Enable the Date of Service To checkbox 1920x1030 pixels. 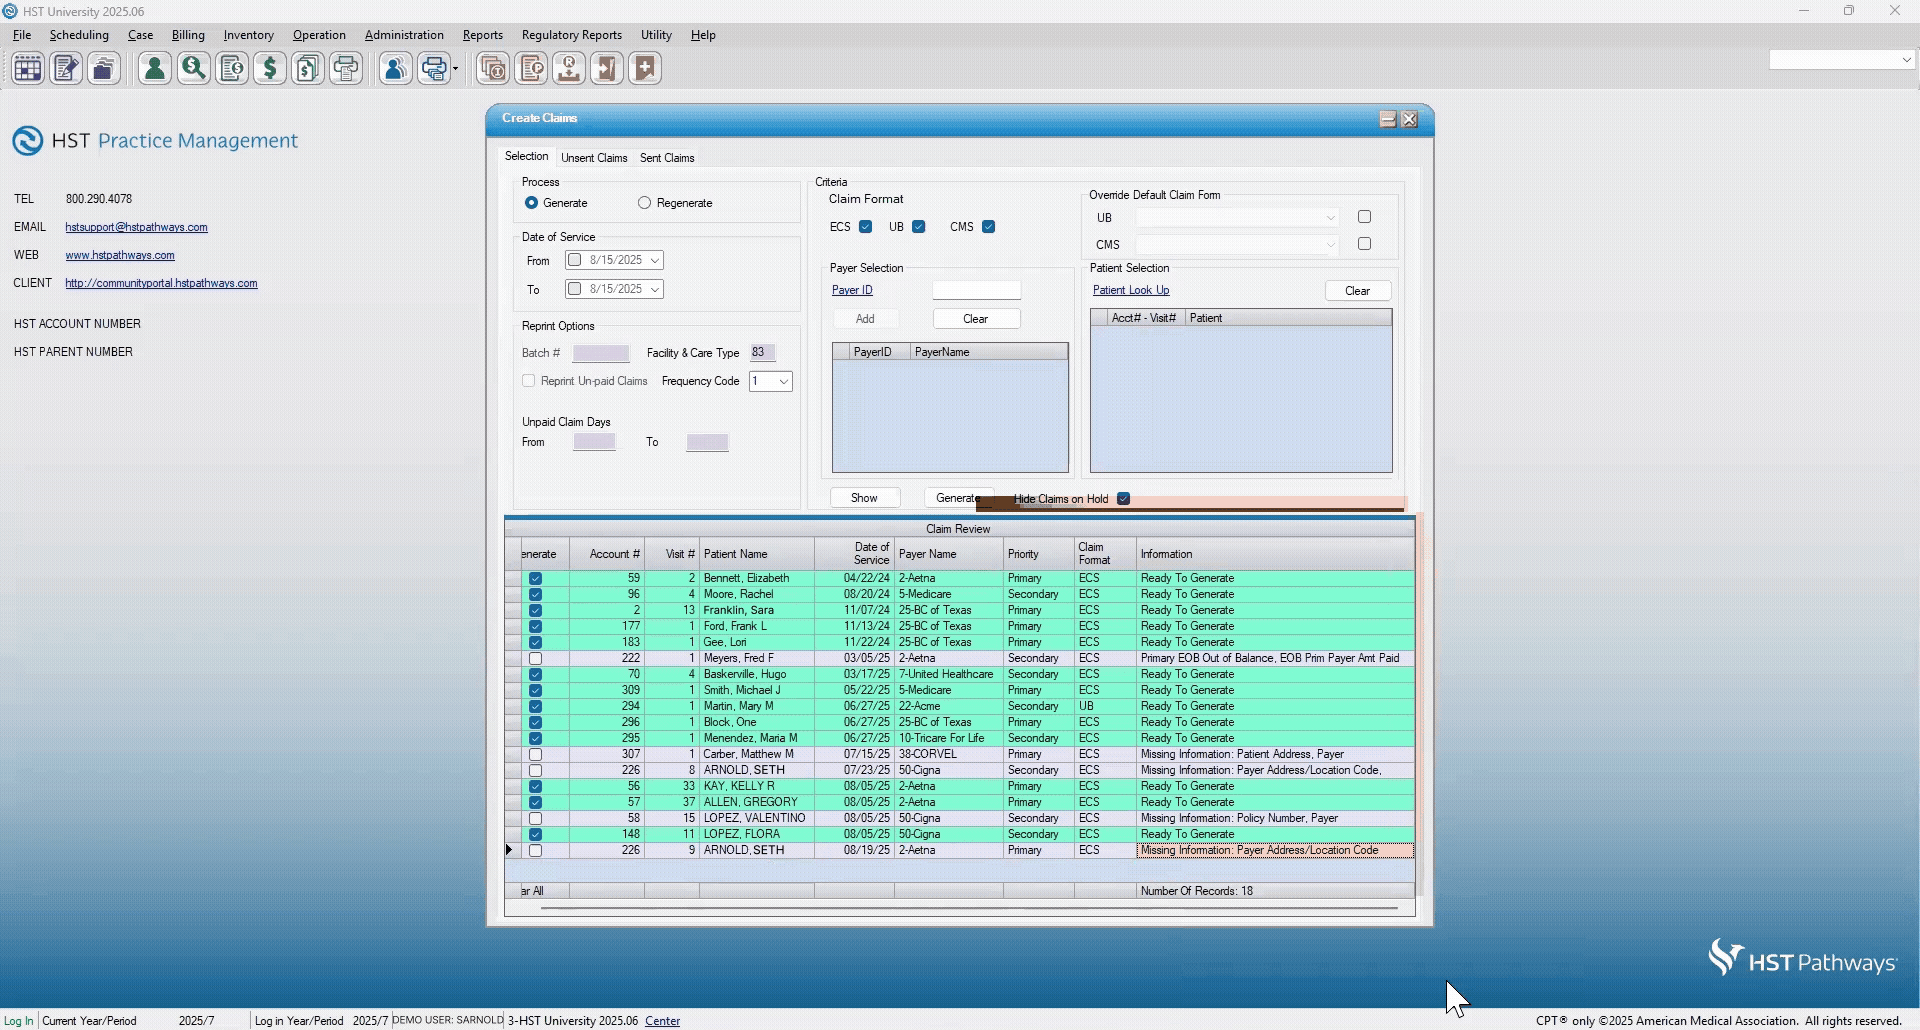coord(574,289)
